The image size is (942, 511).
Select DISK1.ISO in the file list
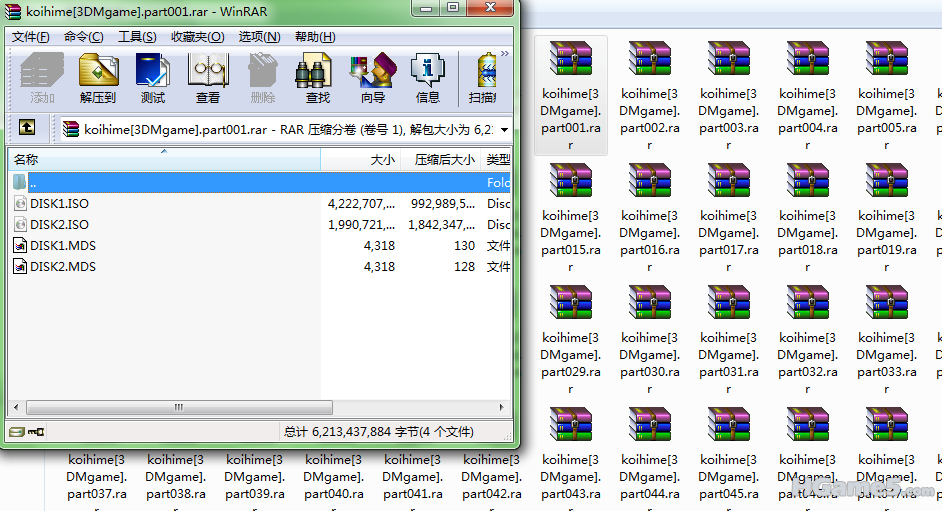click(x=59, y=204)
